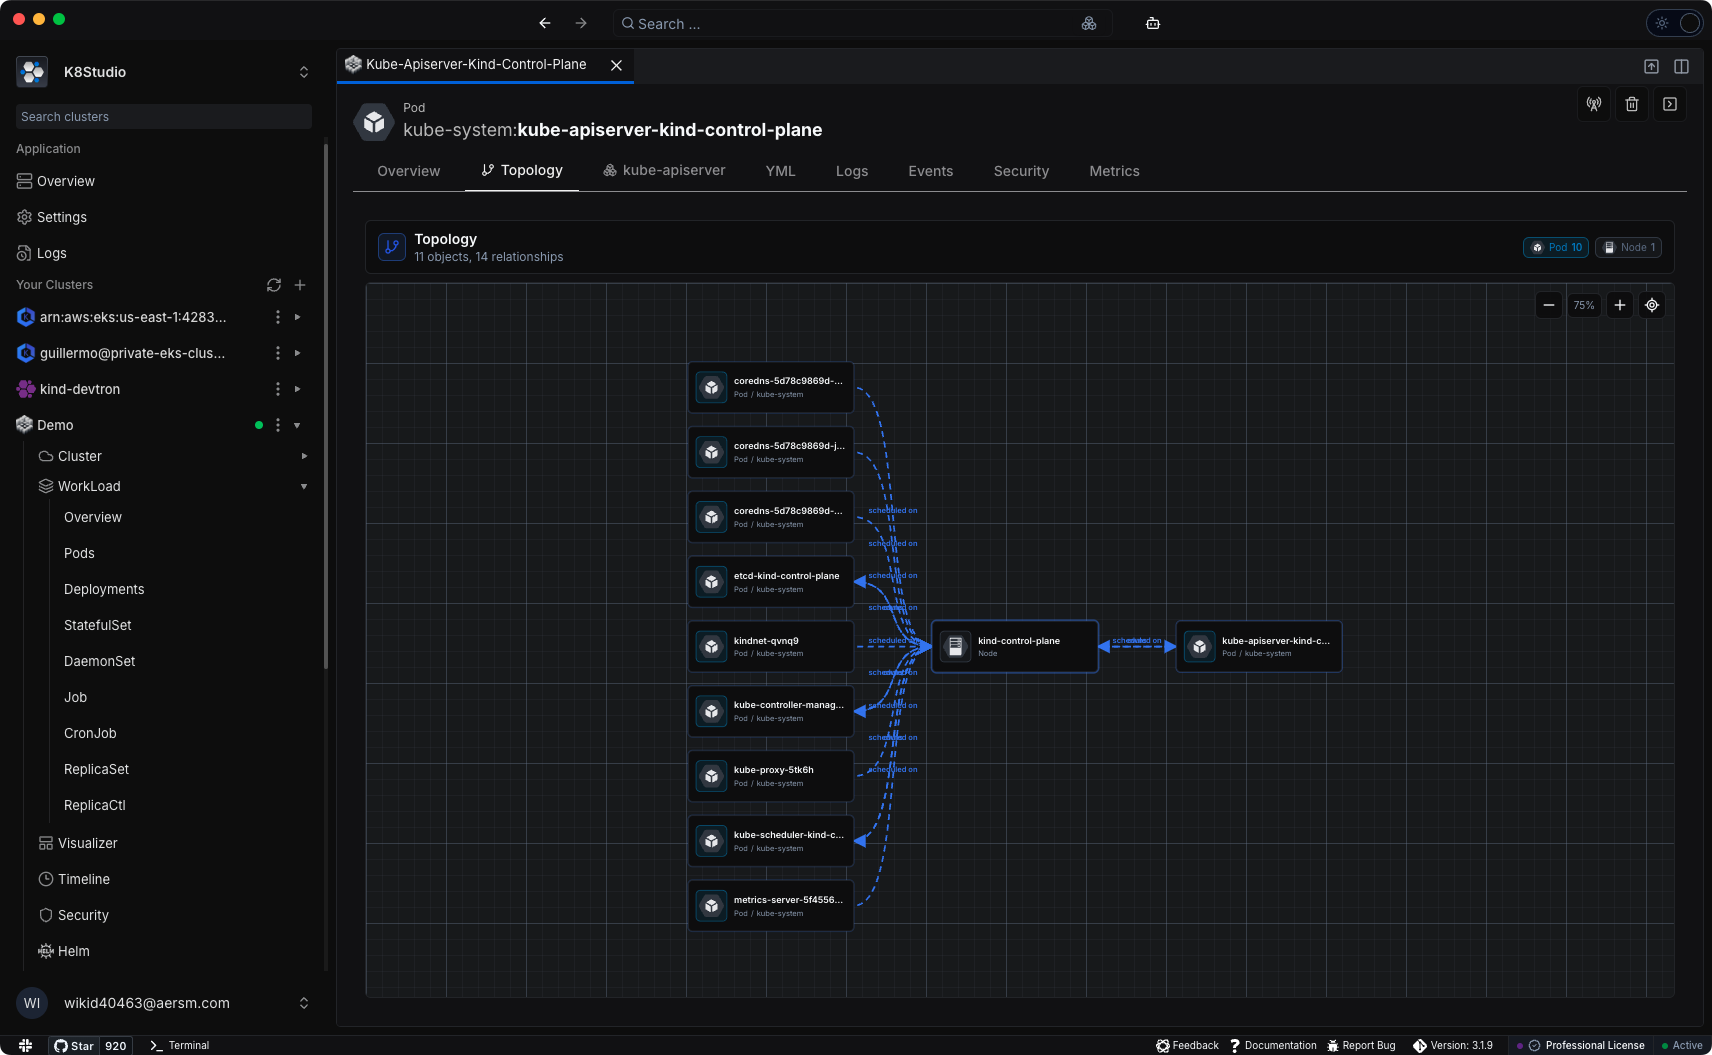Switch to the Overview pod tab

pyautogui.click(x=409, y=171)
